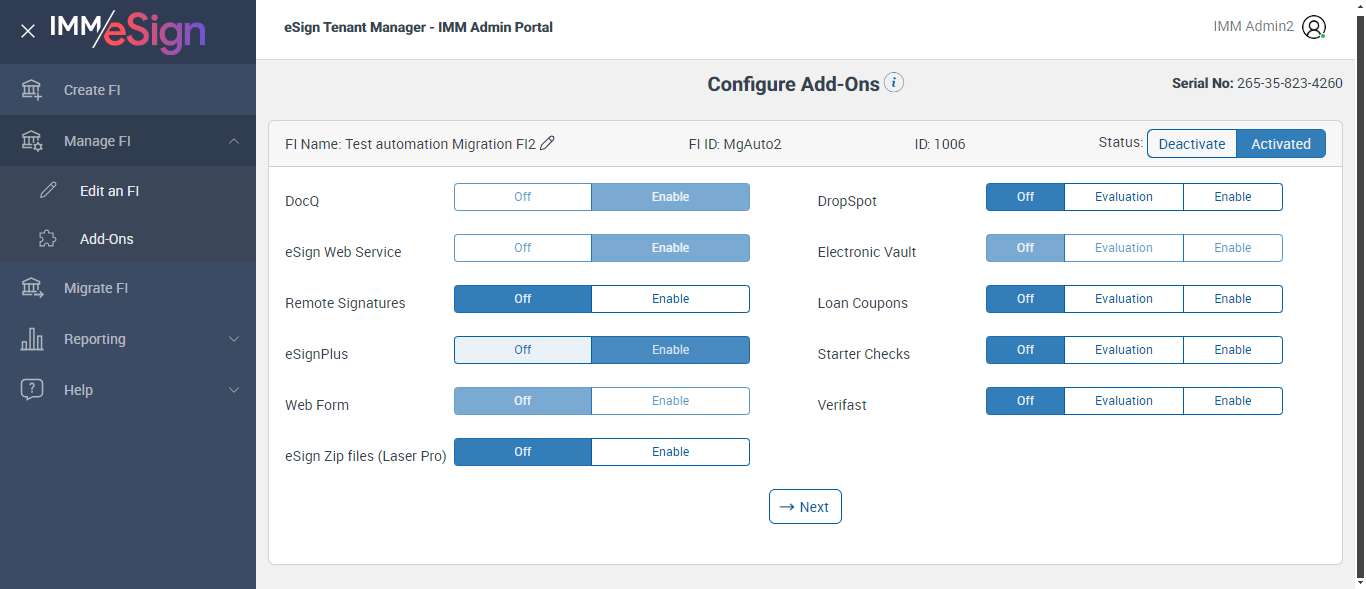The height and width of the screenshot is (589, 1366).
Task: Collapse the Manage FI menu chevron
Action: tap(234, 141)
